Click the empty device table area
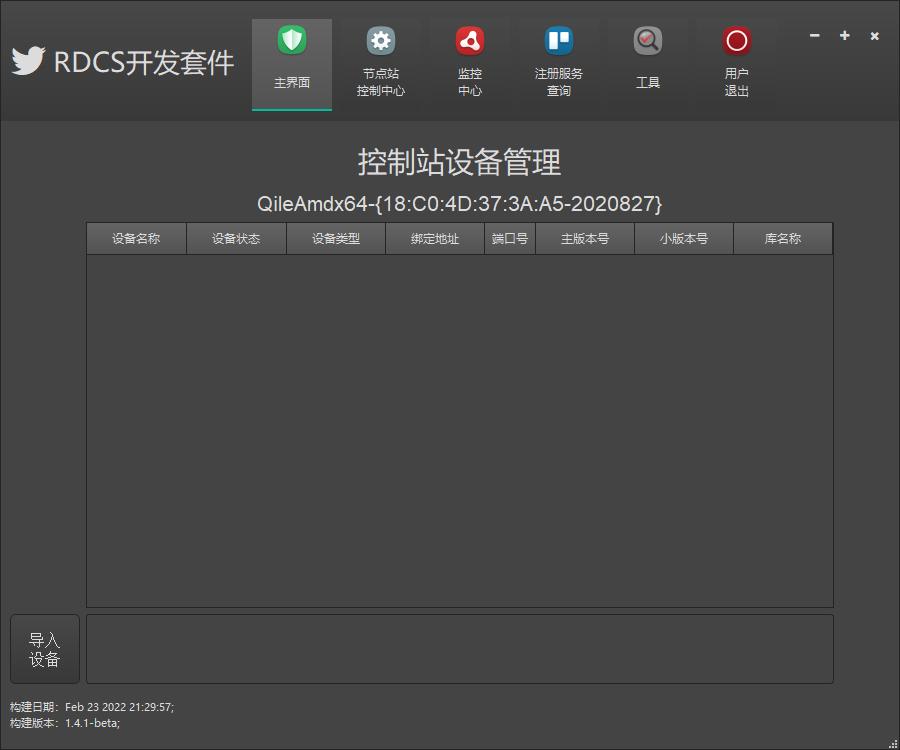Screen dimensions: 900x750 pos(460,430)
